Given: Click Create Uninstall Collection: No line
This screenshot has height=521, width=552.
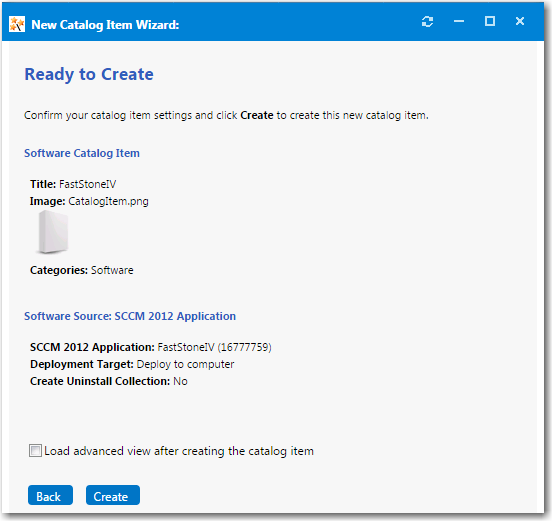Looking at the screenshot, I should 109,381.
